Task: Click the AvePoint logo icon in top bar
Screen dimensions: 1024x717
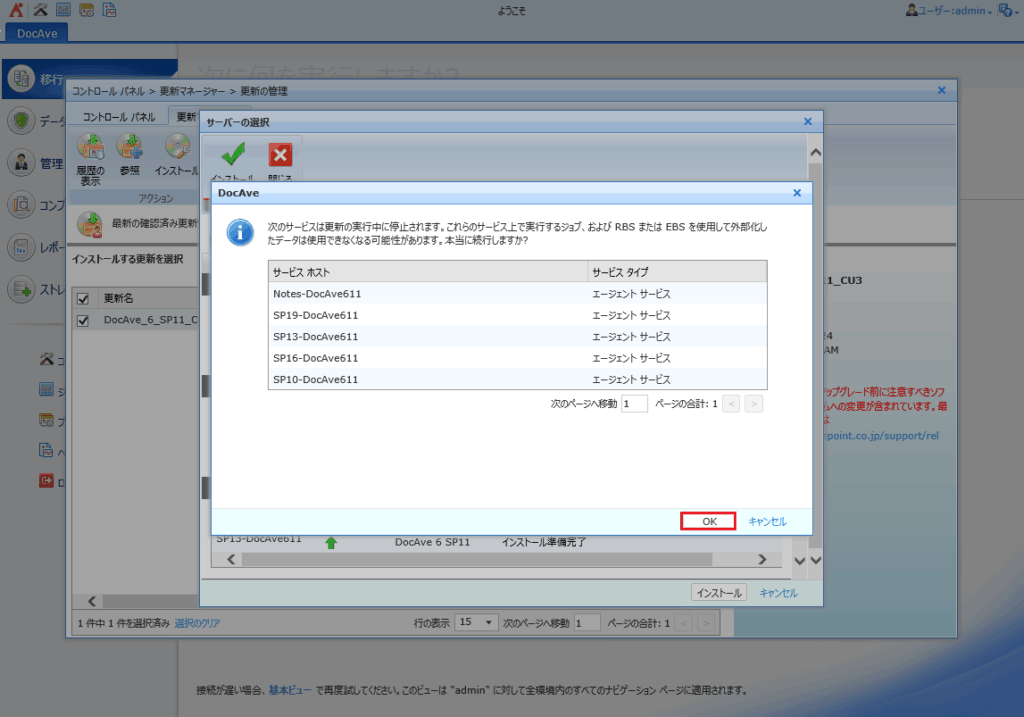Action: pyautogui.click(x=16, y=10)
